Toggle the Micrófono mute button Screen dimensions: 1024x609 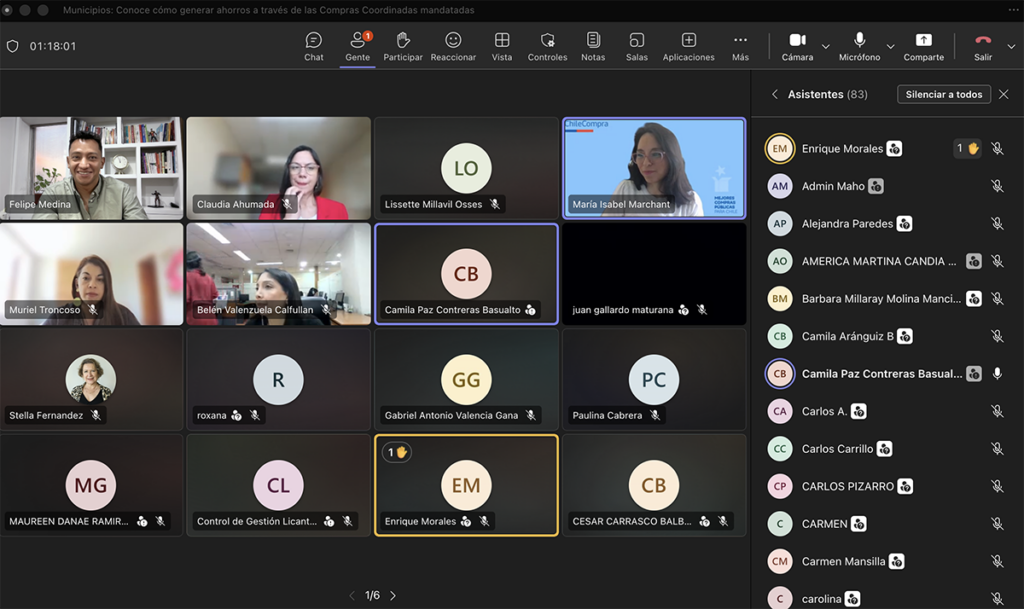coord(859,46)
